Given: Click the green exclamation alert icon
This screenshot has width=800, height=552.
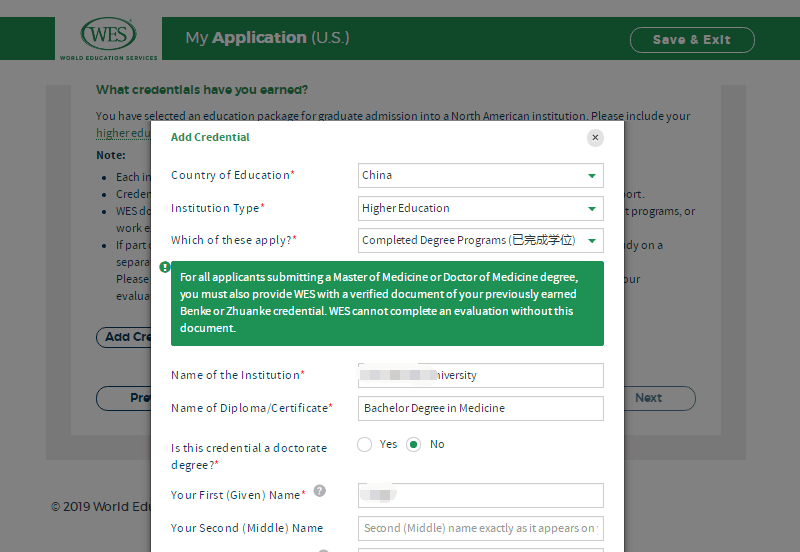Looking at the screenshot, I should tap(165, 268).
